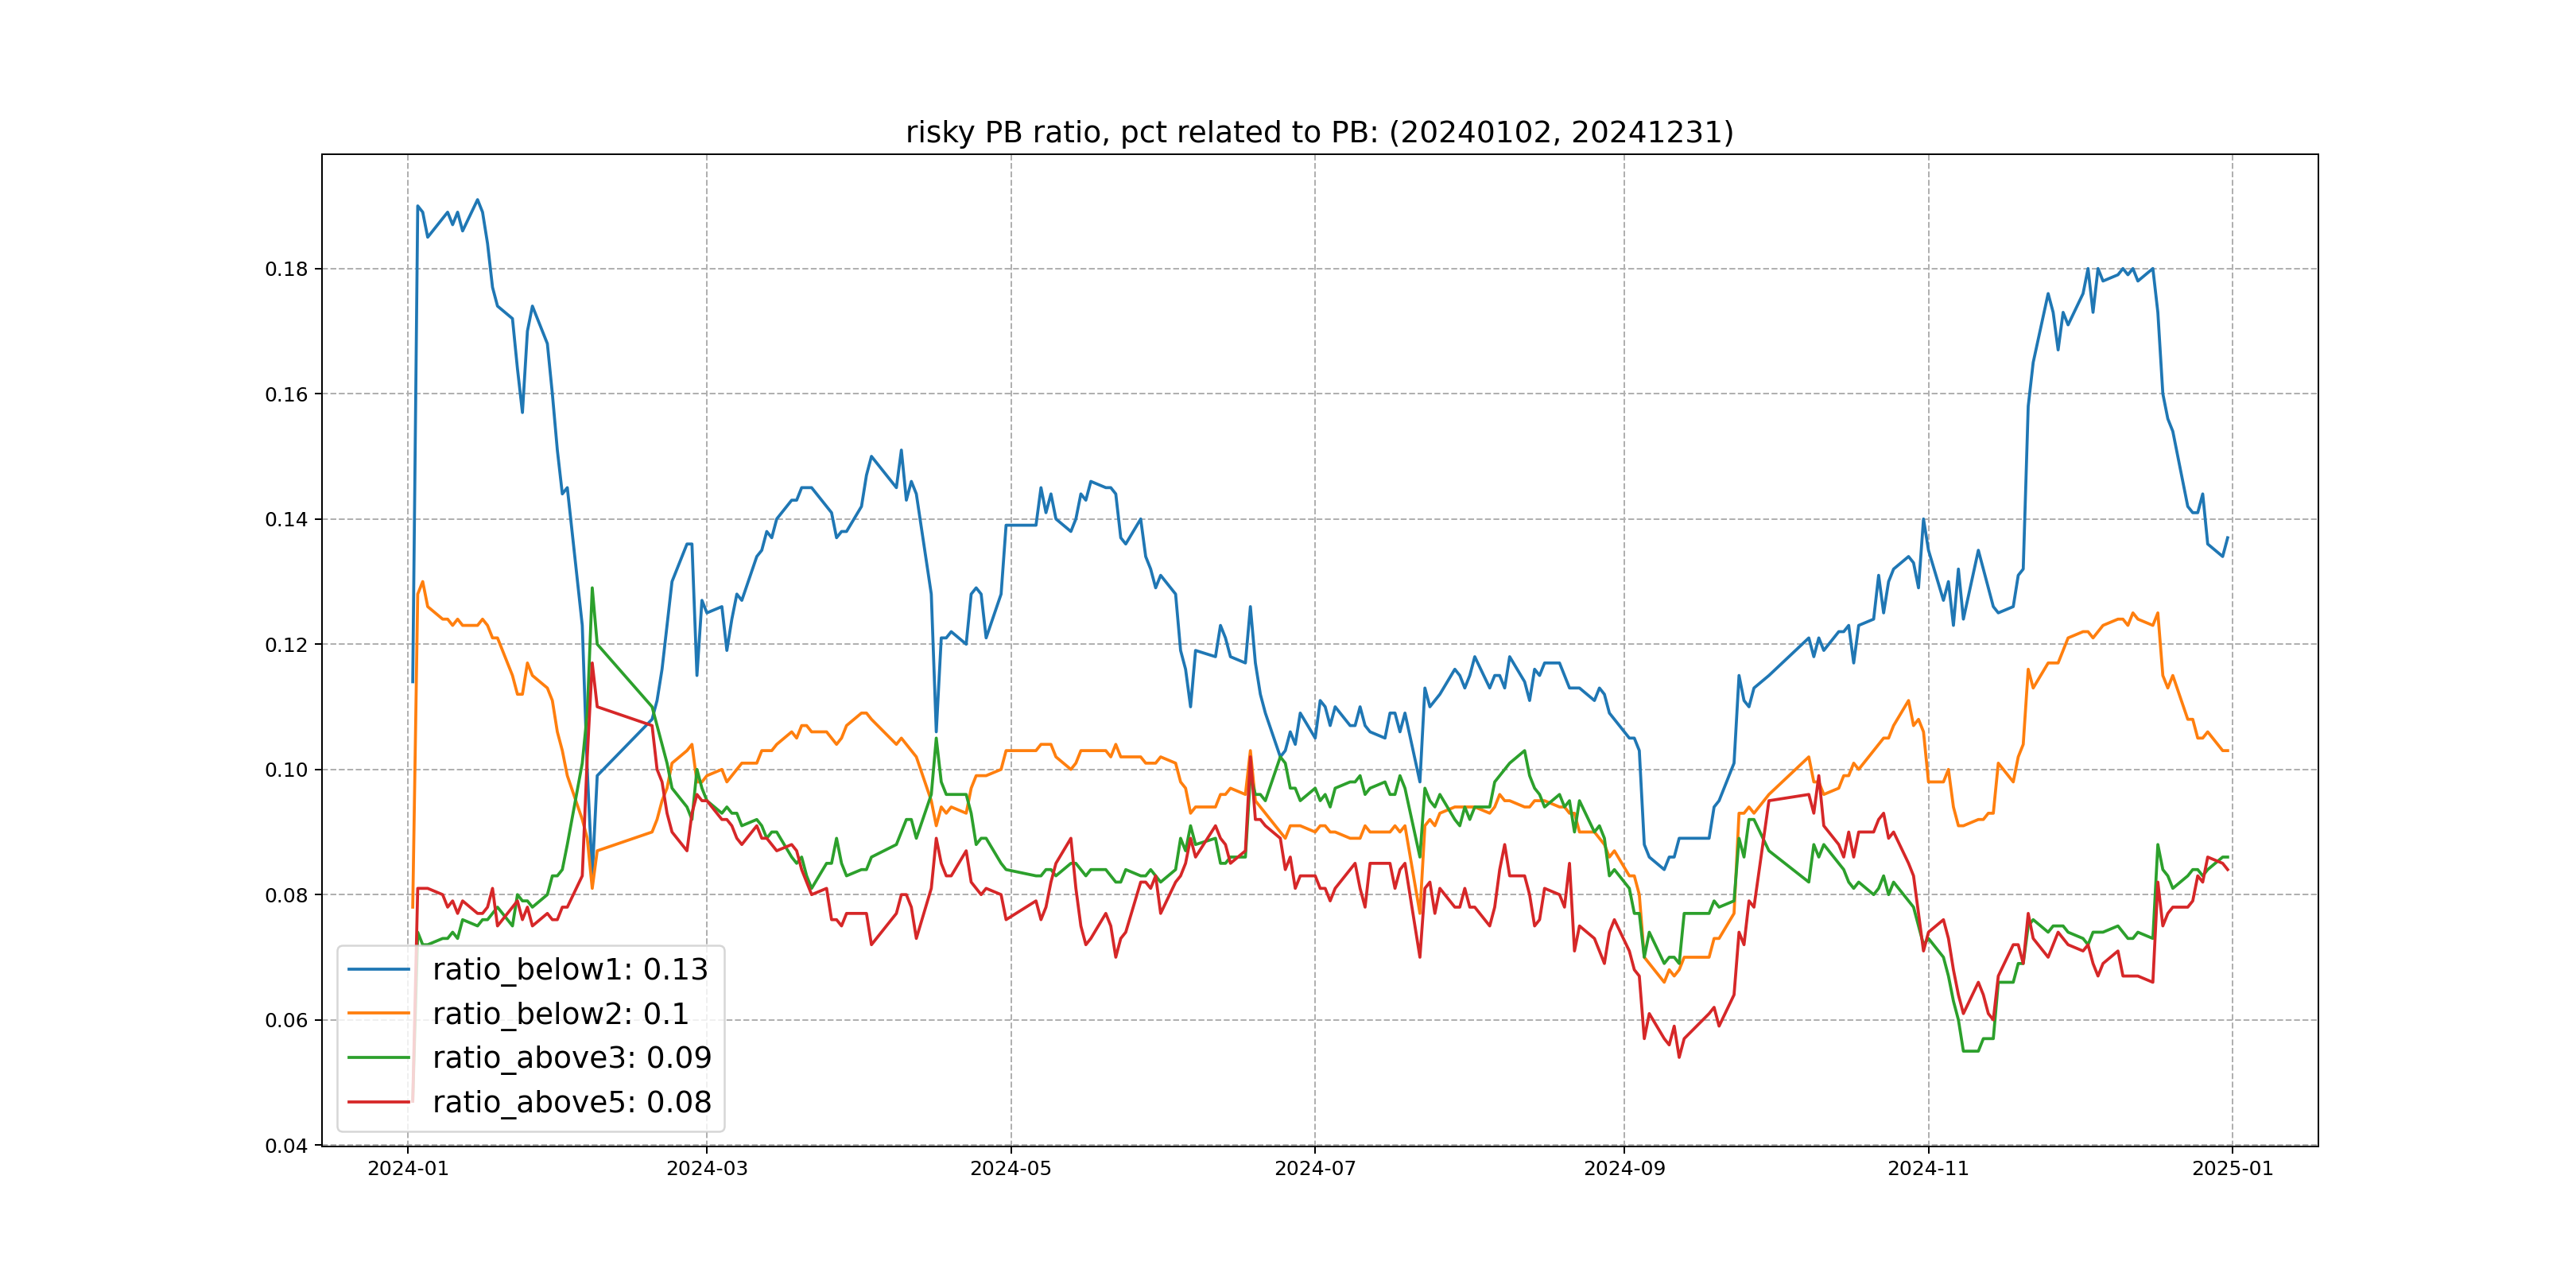Click the 2025-01 x-axis tick label

click(2233, 1169)
